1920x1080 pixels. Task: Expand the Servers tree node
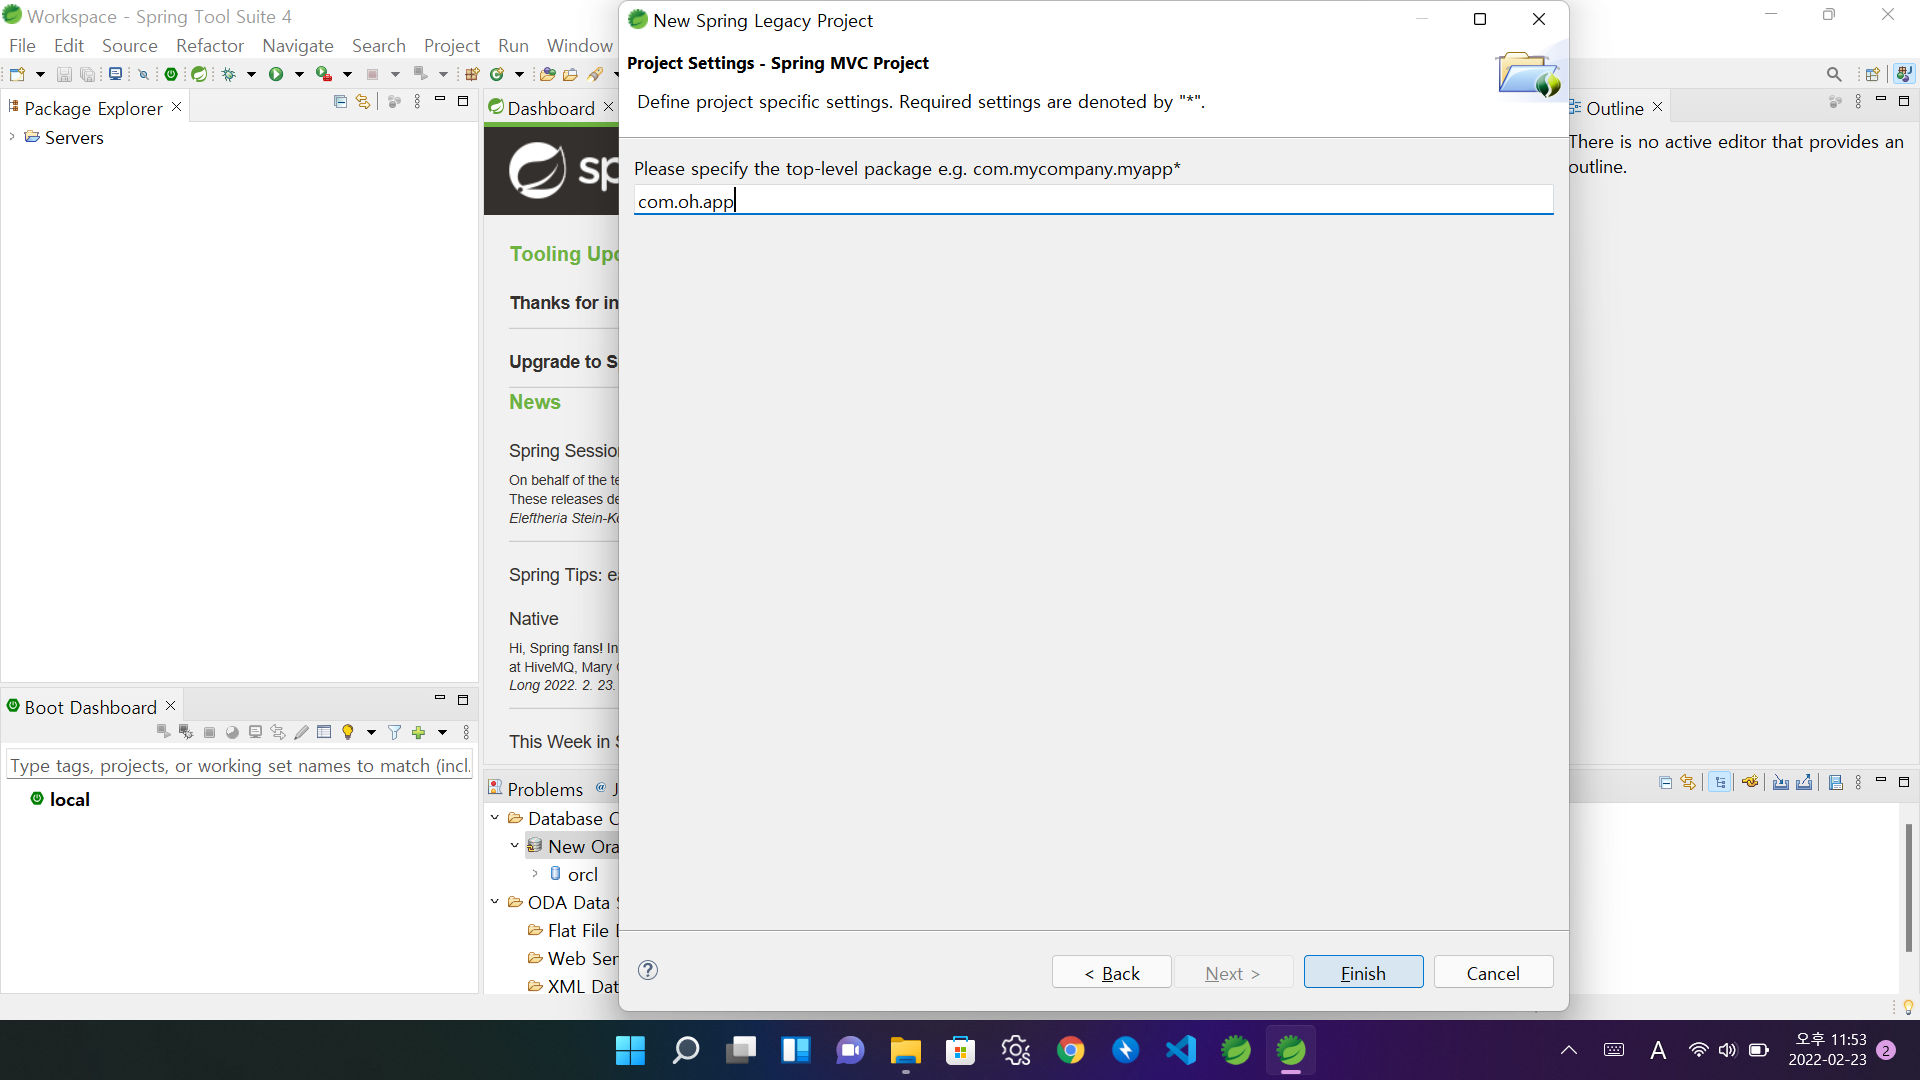(x=12, y=137)
